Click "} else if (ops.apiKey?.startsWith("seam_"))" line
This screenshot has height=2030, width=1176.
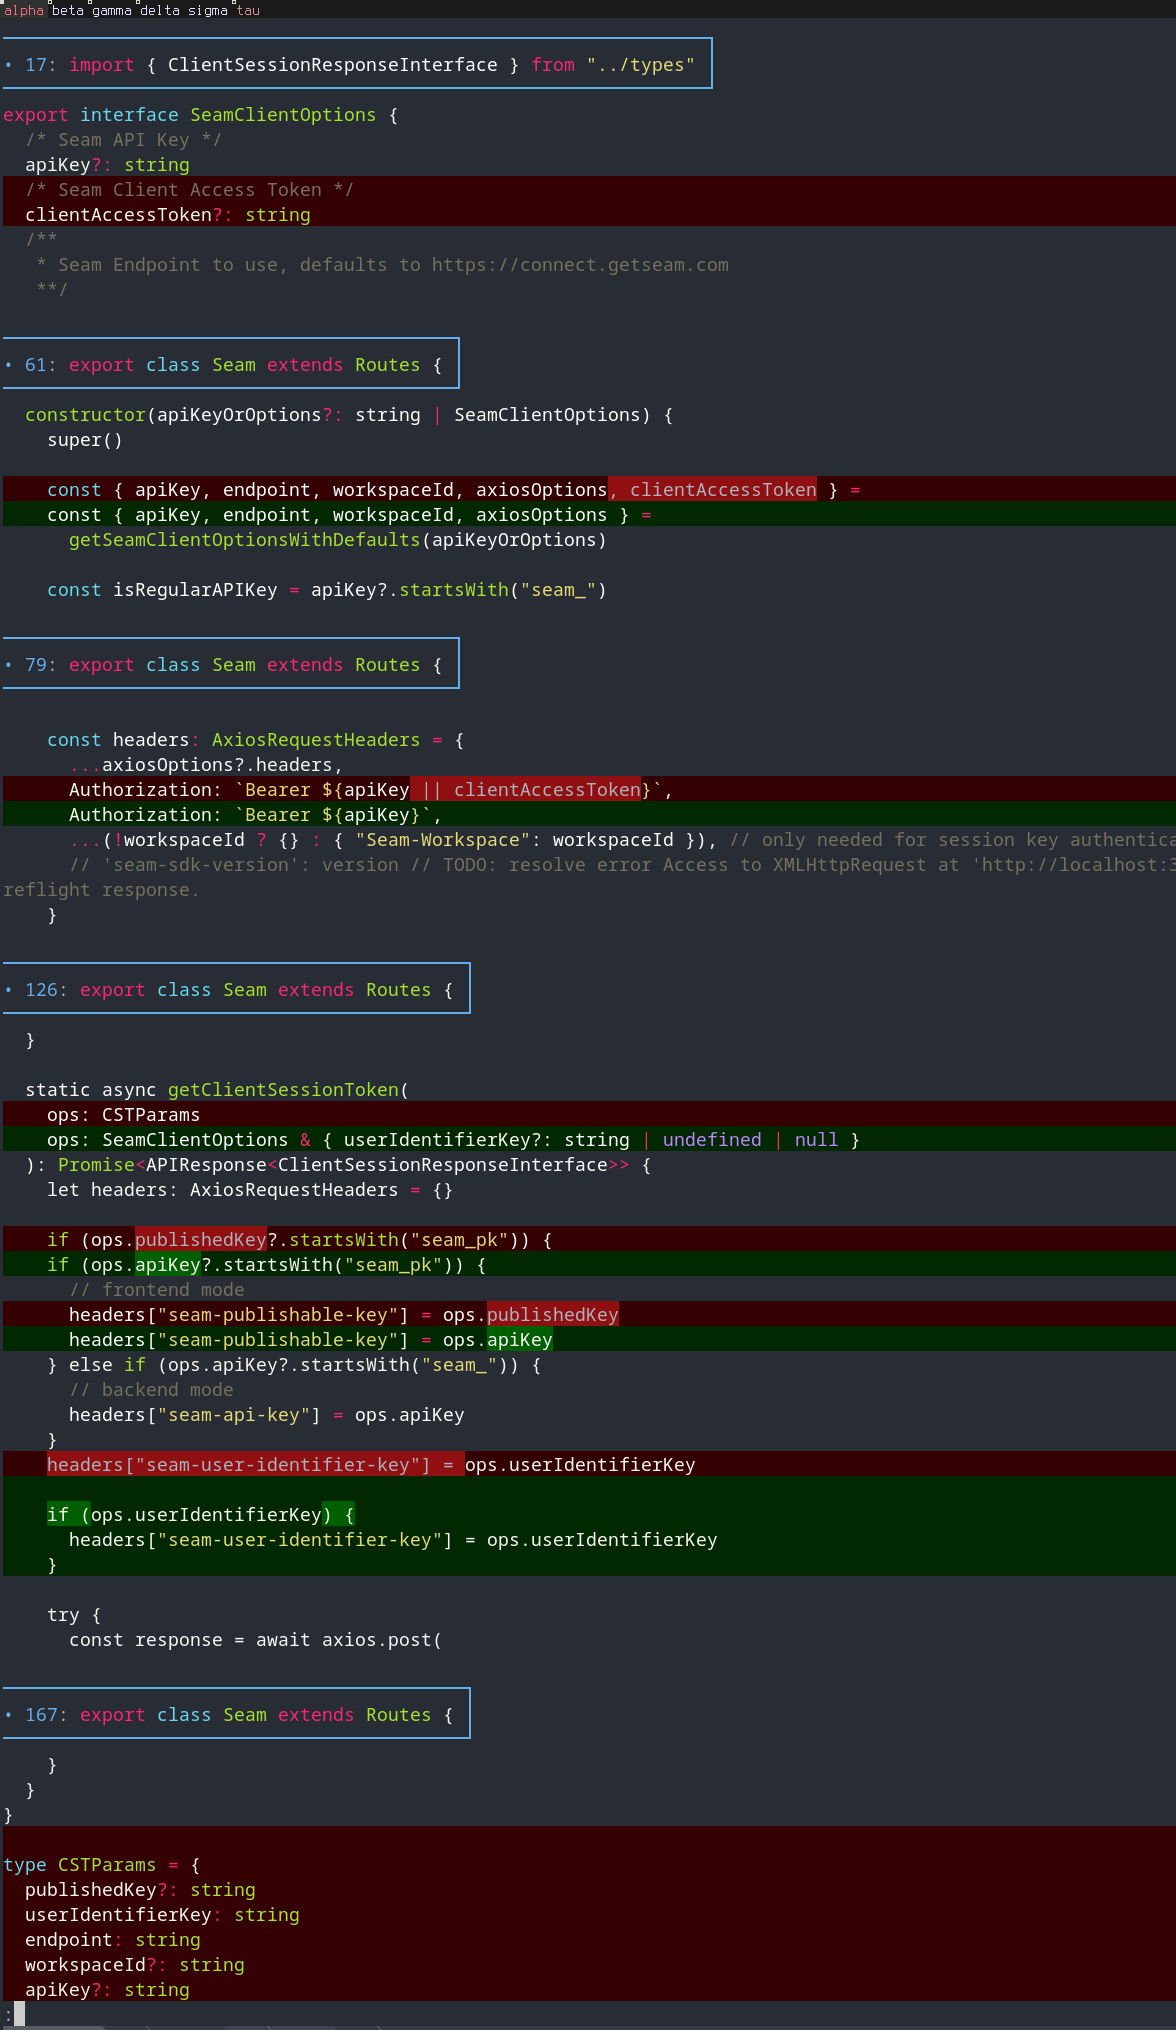point(294,1365)
